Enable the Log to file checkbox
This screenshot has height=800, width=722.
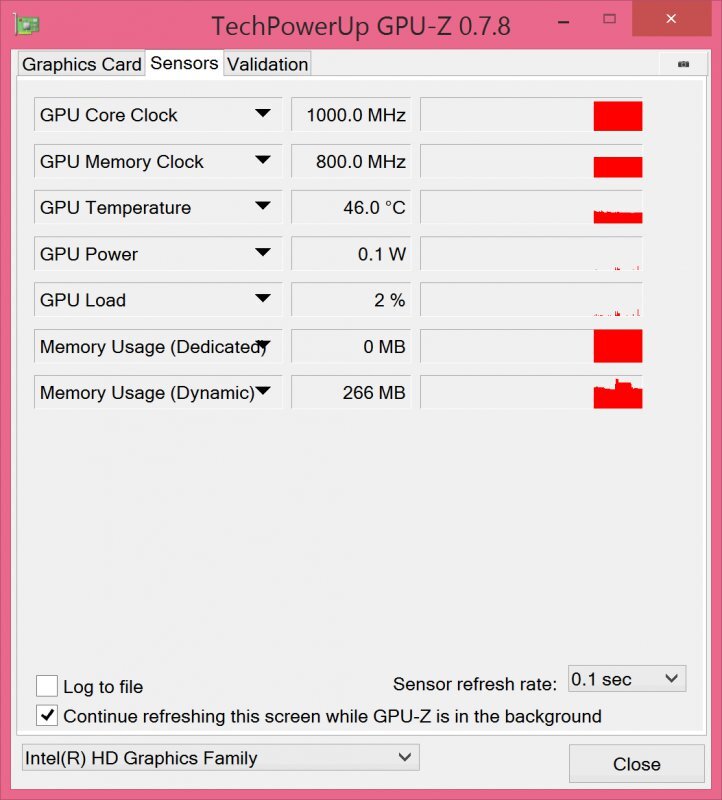46,686
